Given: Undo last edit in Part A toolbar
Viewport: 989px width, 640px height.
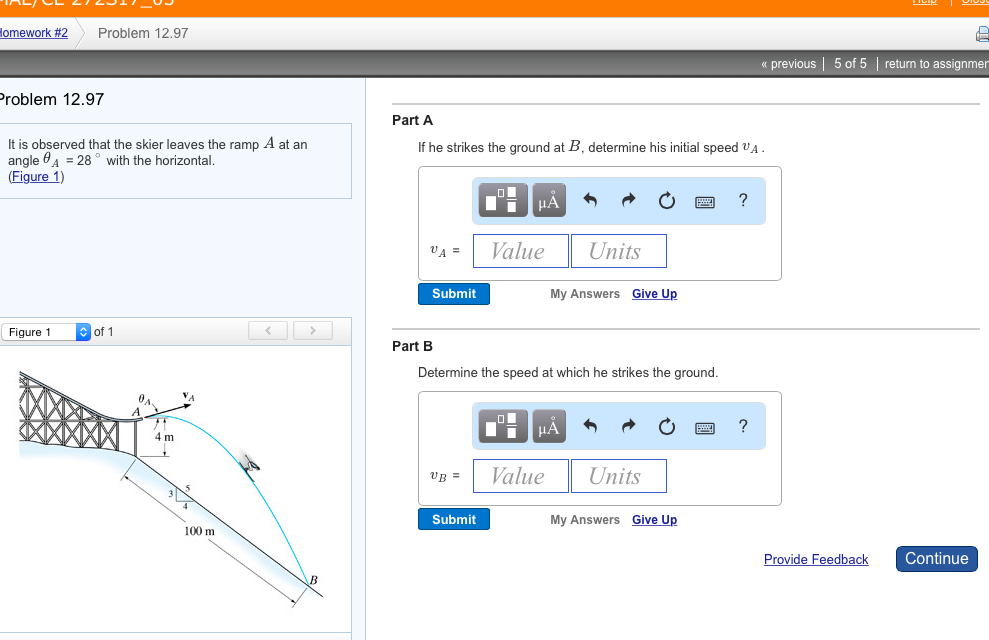Looking at the screenshot, I should coord(590,200).
